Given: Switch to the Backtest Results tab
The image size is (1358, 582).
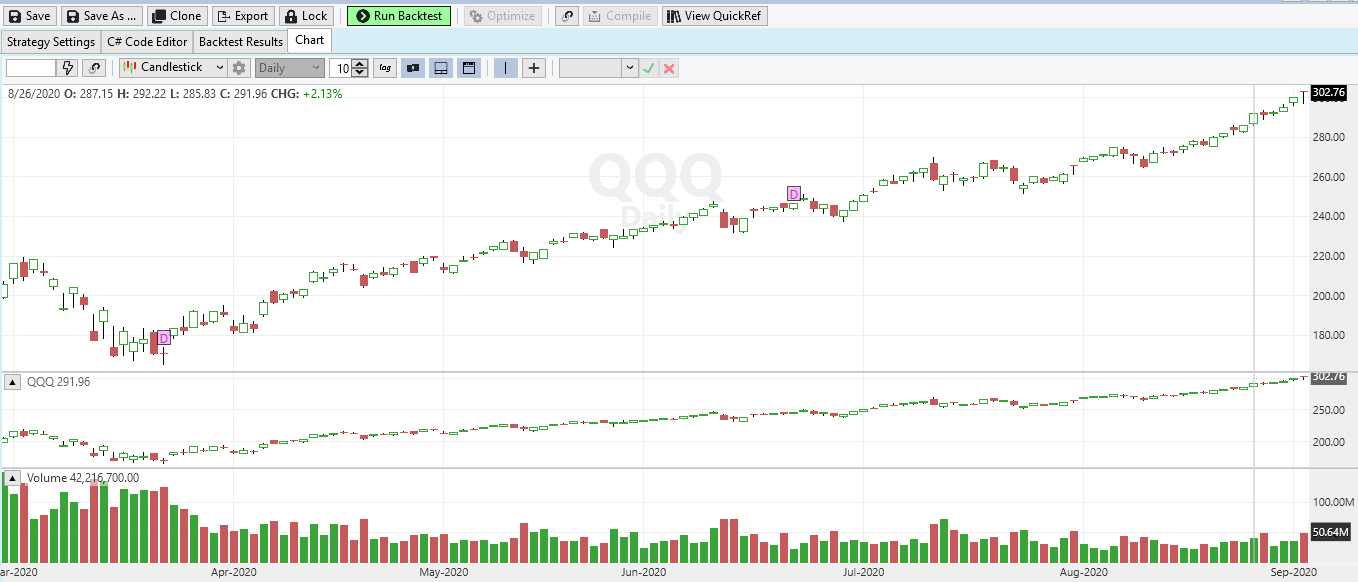Looking at the screenshot, I should pyautogui.click(x=240, y=42).
